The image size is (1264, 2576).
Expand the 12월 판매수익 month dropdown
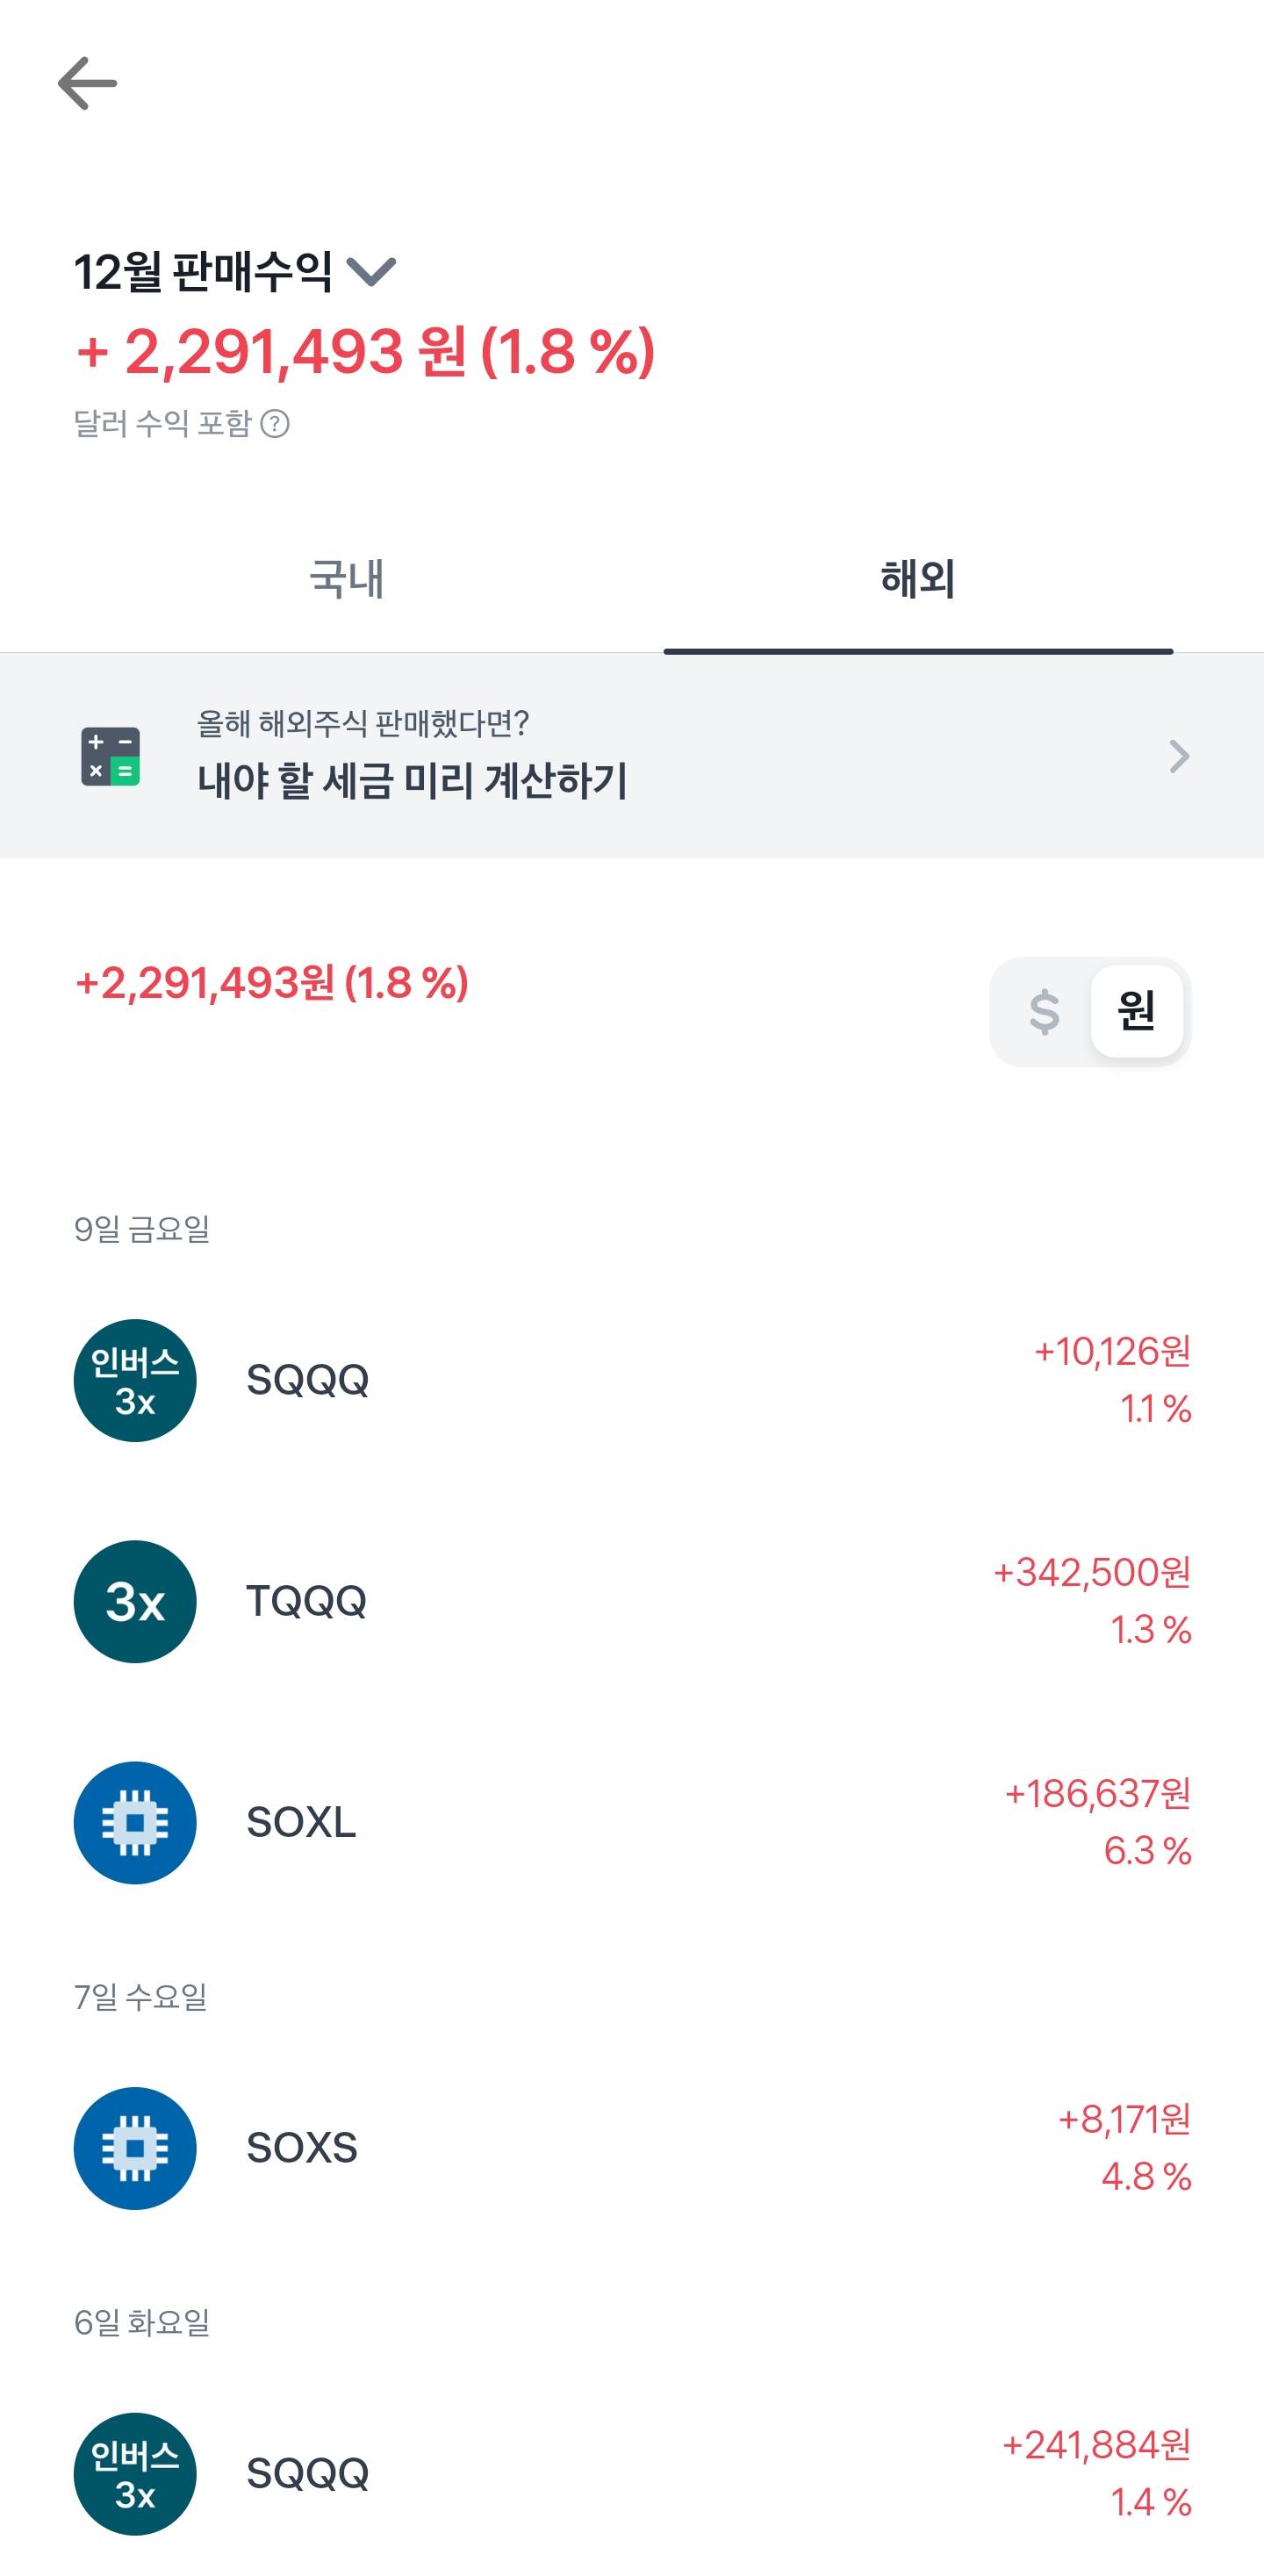[371, 271]
